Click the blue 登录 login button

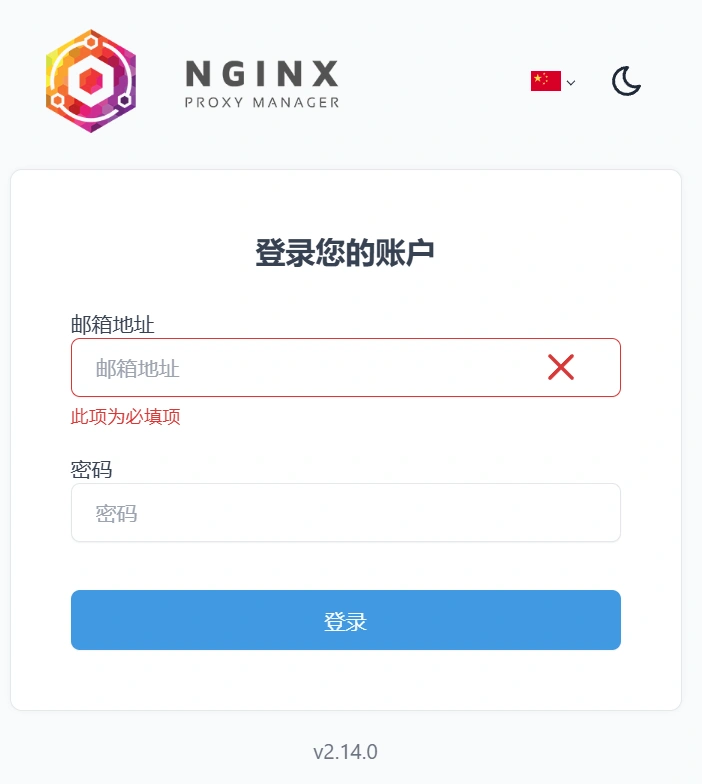(x=346, y=620)
